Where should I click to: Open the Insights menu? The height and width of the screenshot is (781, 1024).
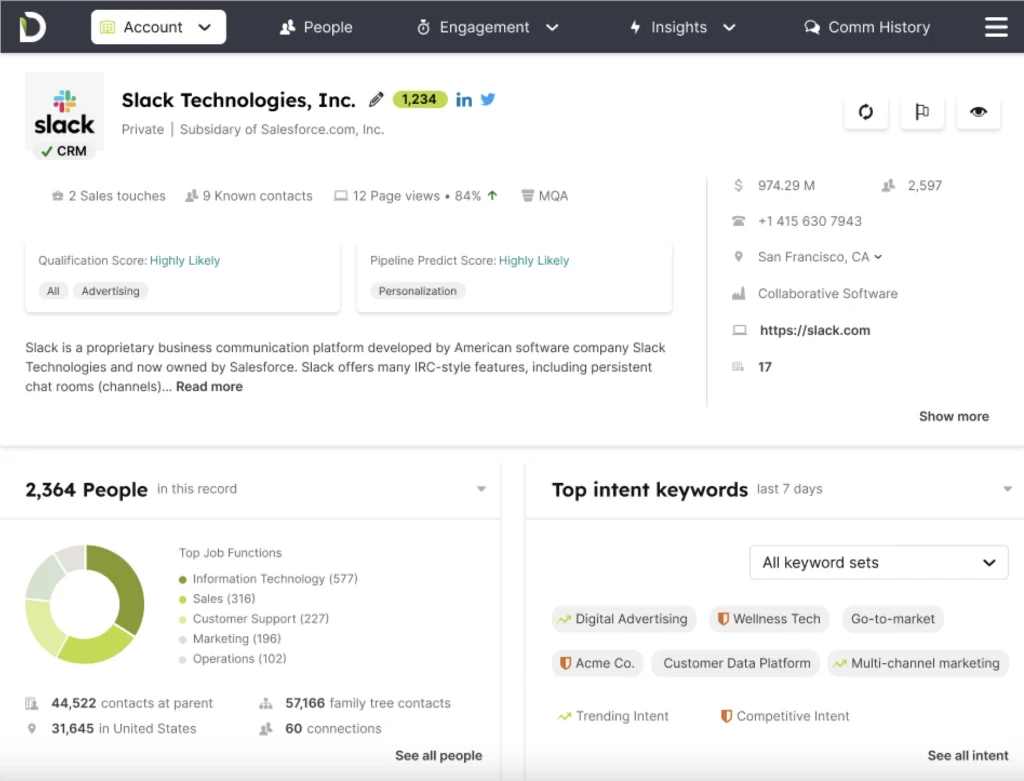(682, 27)
